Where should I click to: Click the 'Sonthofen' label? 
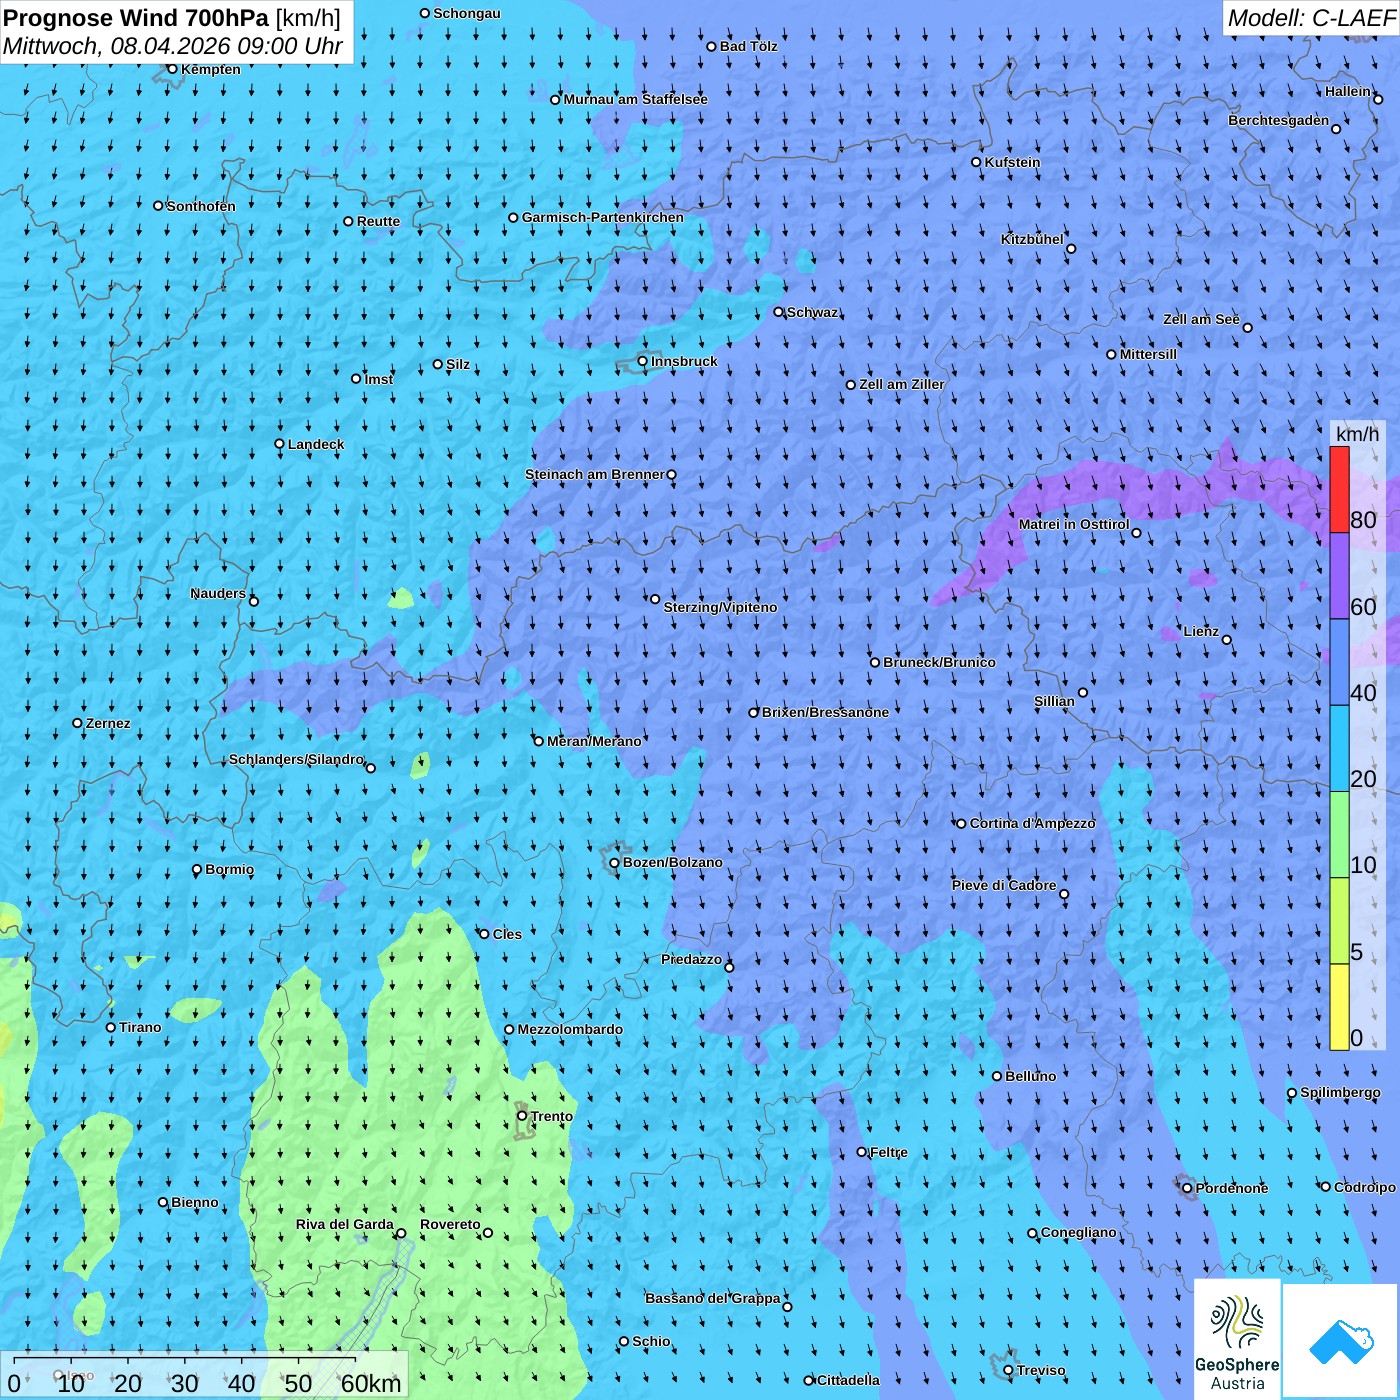click(201, 206)
